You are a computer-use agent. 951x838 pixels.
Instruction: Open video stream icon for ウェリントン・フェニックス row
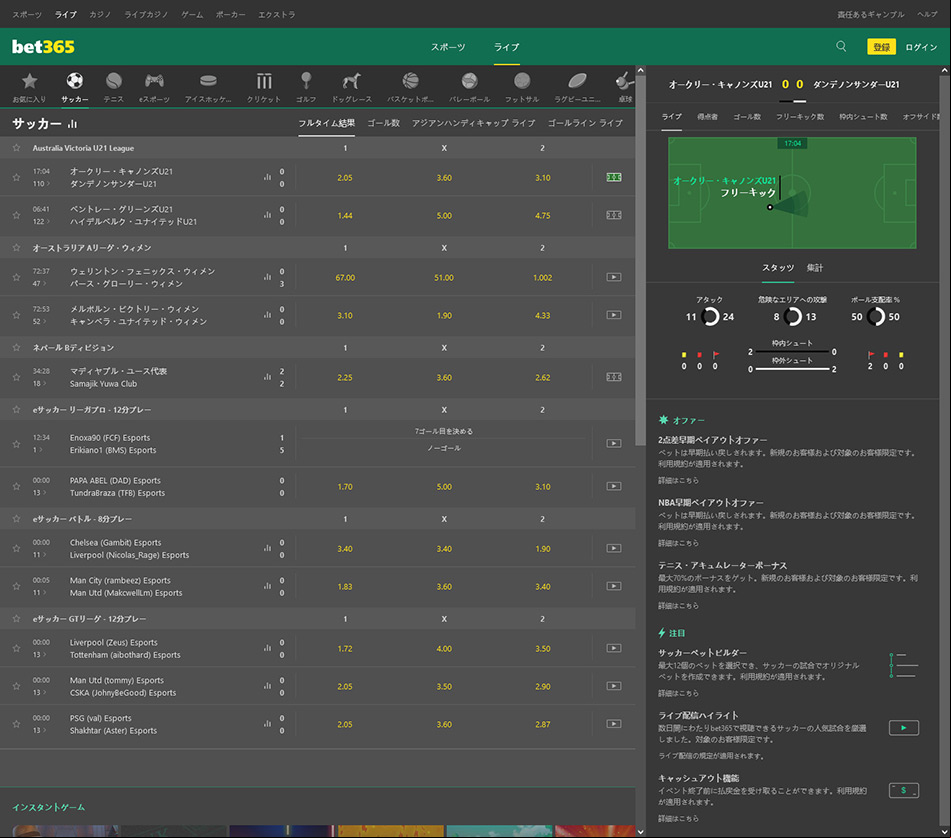[x=614, y=277]
